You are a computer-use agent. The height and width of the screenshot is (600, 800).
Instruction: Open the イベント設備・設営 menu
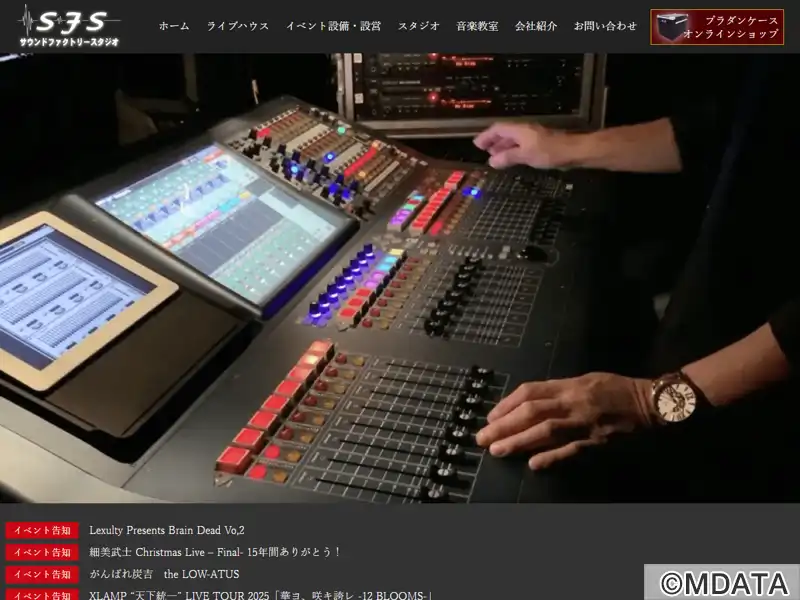pos(333,26)
